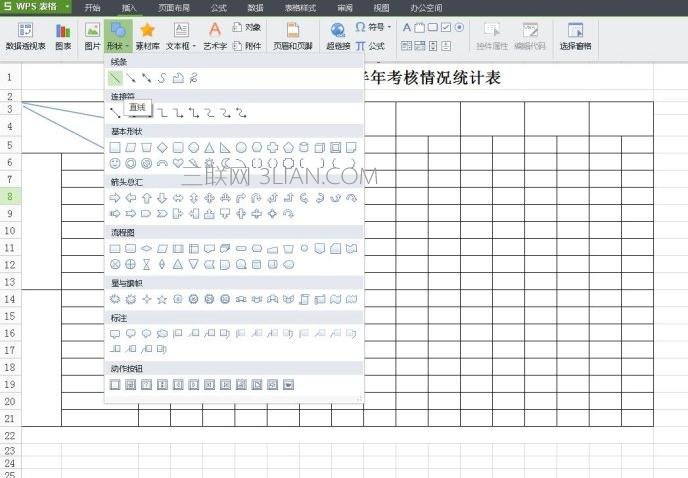
Task: Open the 形状 shapes dropdown
Action: [118, 36]
